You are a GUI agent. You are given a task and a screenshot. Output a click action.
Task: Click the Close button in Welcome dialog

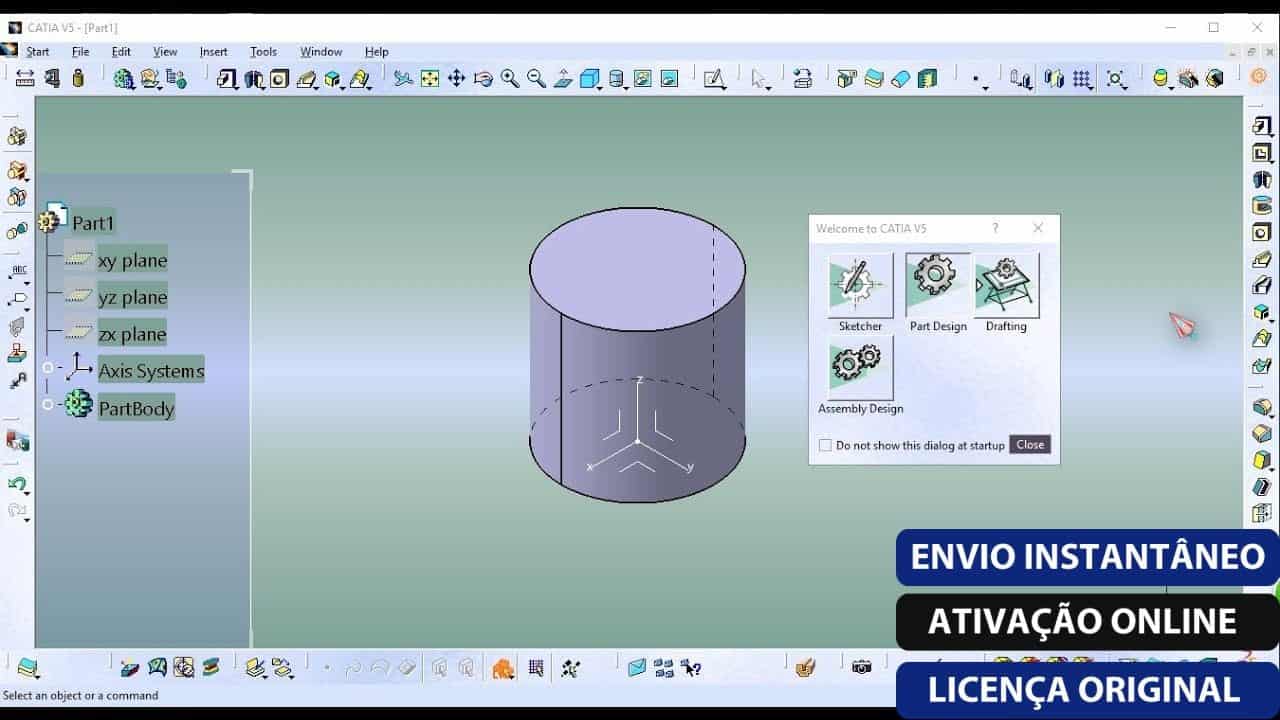pos(1030,445)
